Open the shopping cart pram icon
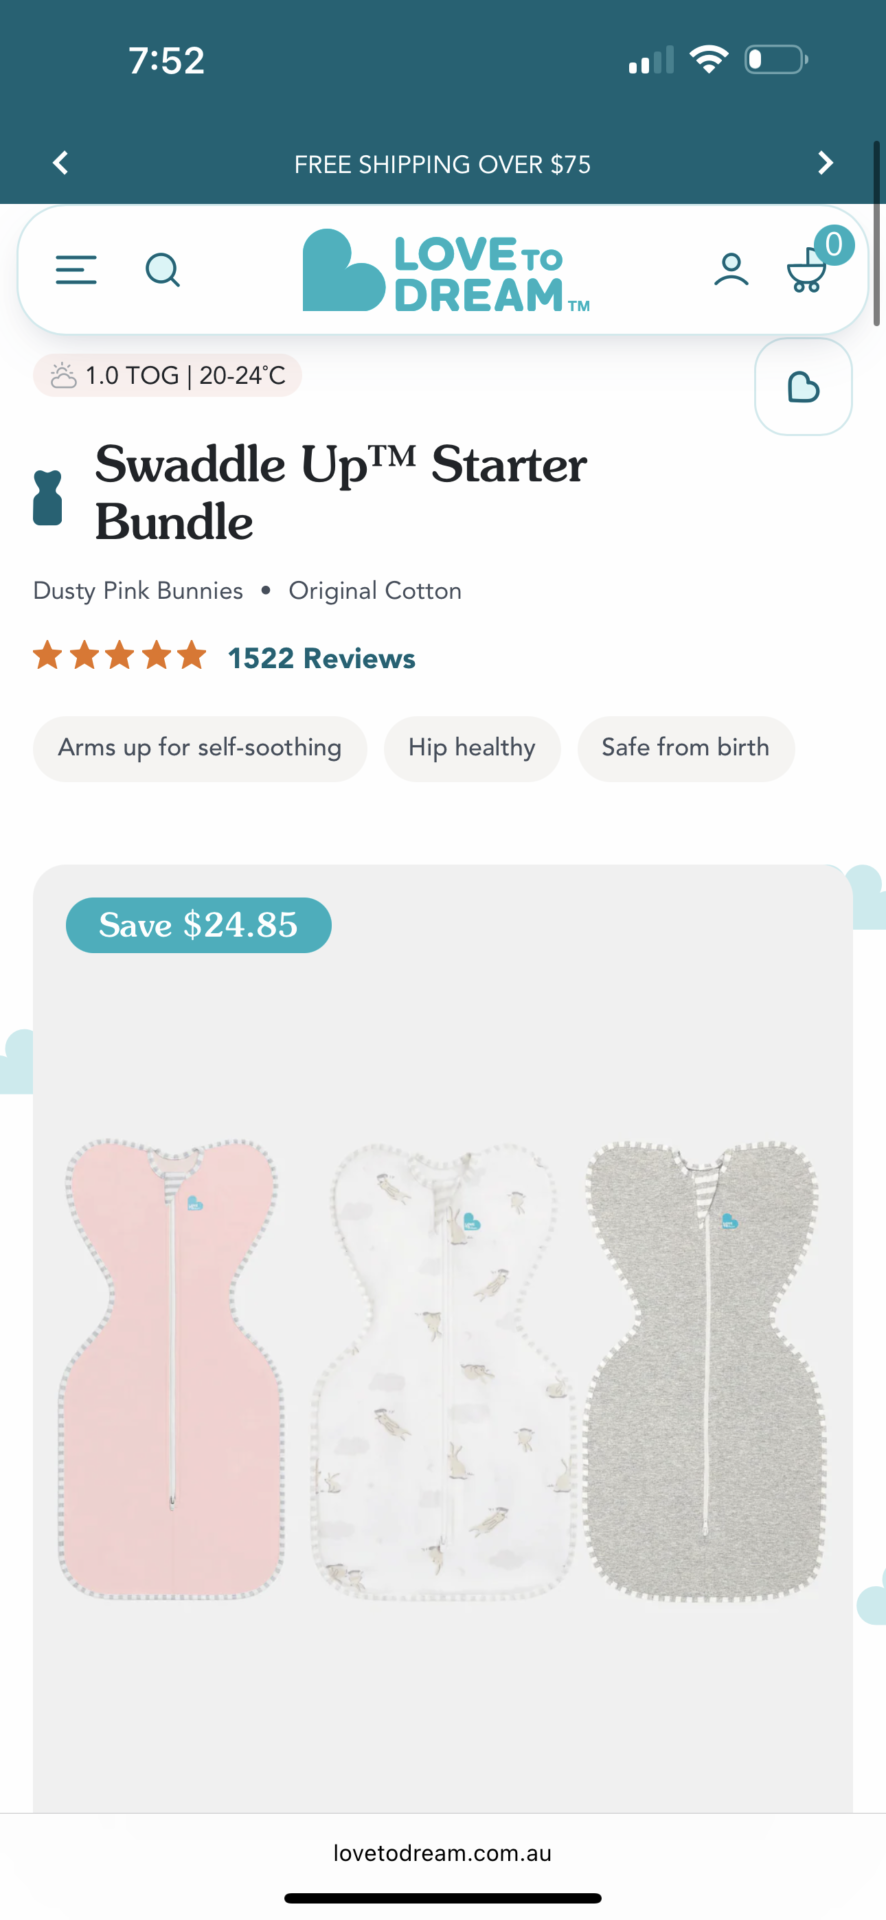Viewport: 886px width, 1920px height. (x=808, y=270)
